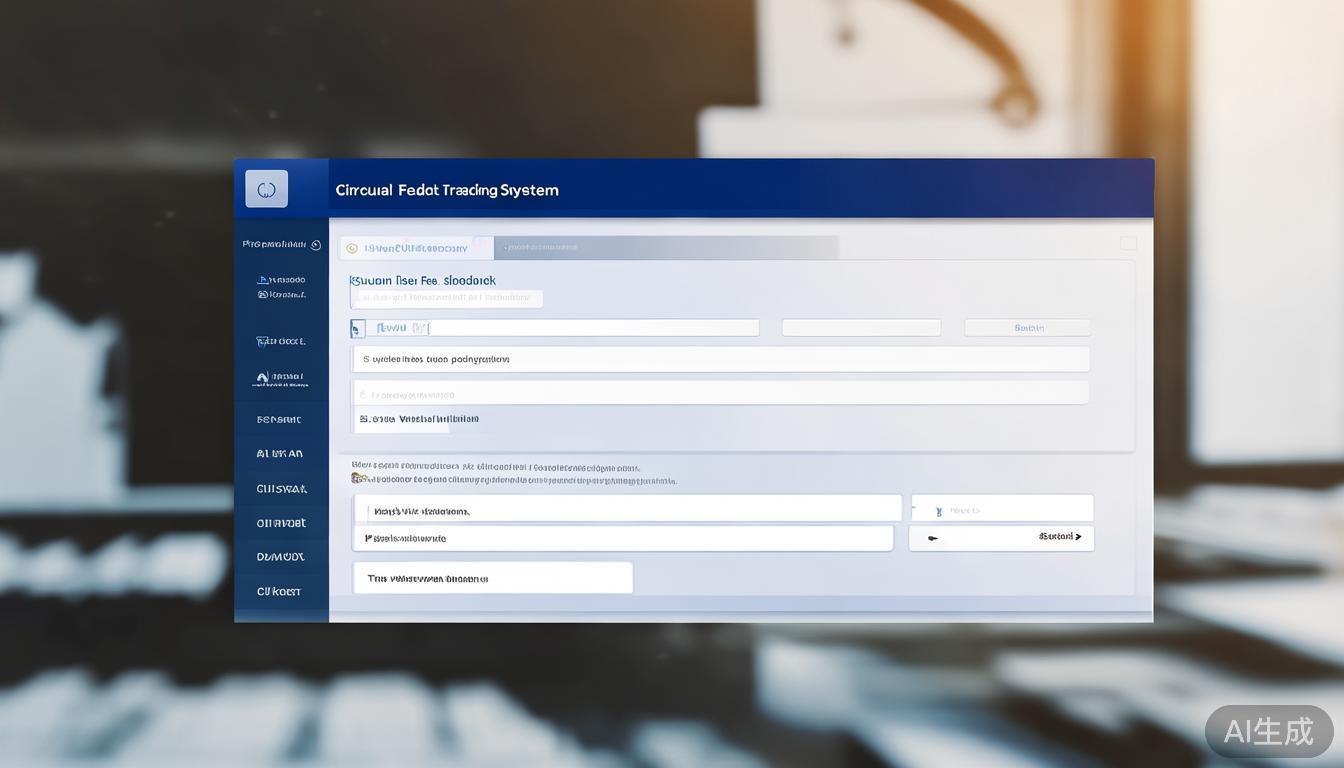
Task: Open the third wide row in the upper form
Action: tap(720, 393)
